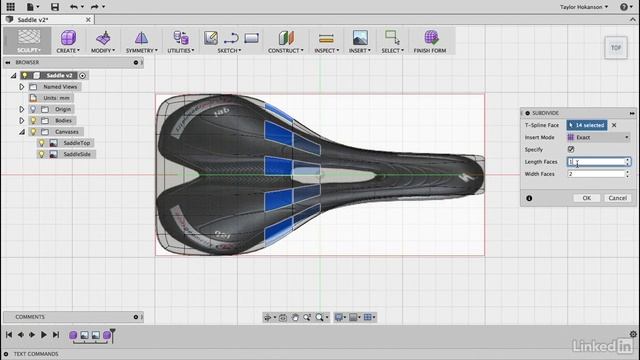Collapse the Saddle v2 root node
This screenshot has width=640, height=360.
[x=13, y=76]
